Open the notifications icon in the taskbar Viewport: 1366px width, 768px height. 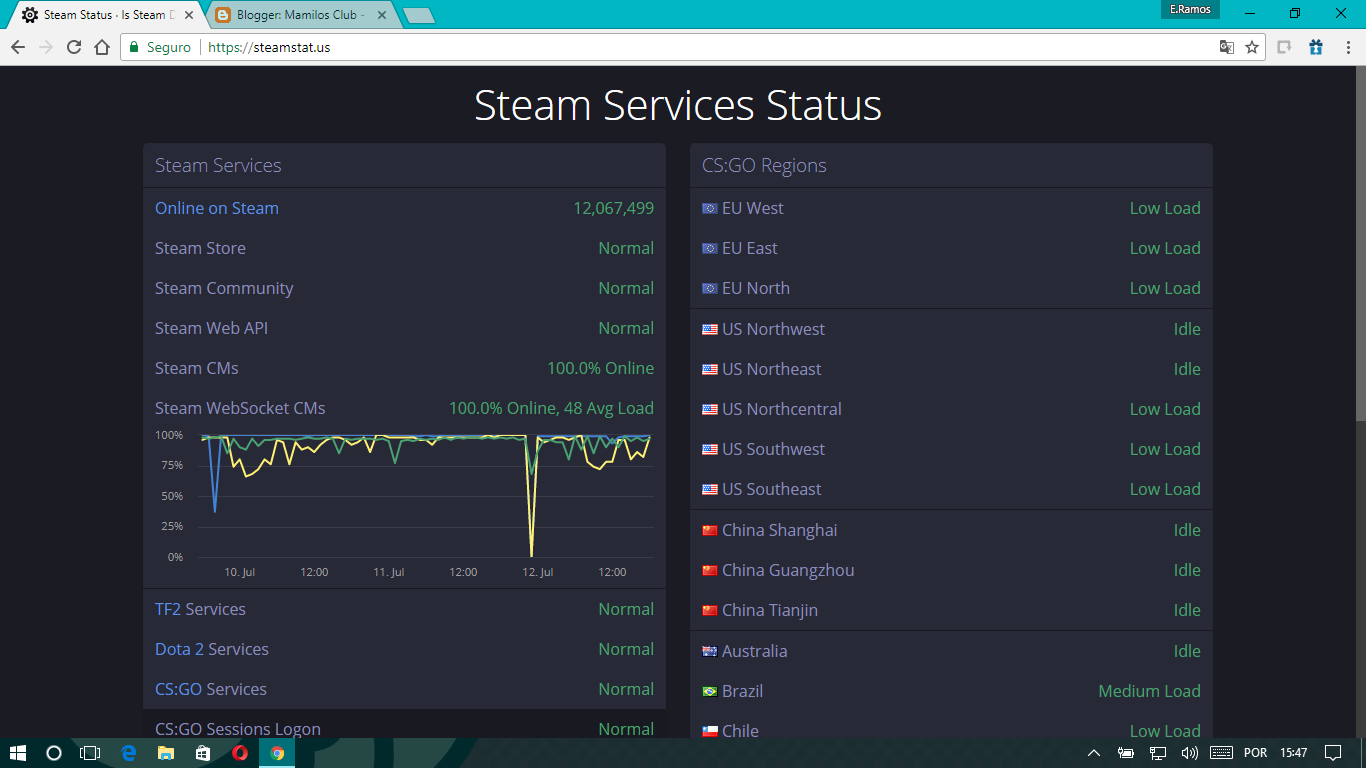pos(1334,753)
